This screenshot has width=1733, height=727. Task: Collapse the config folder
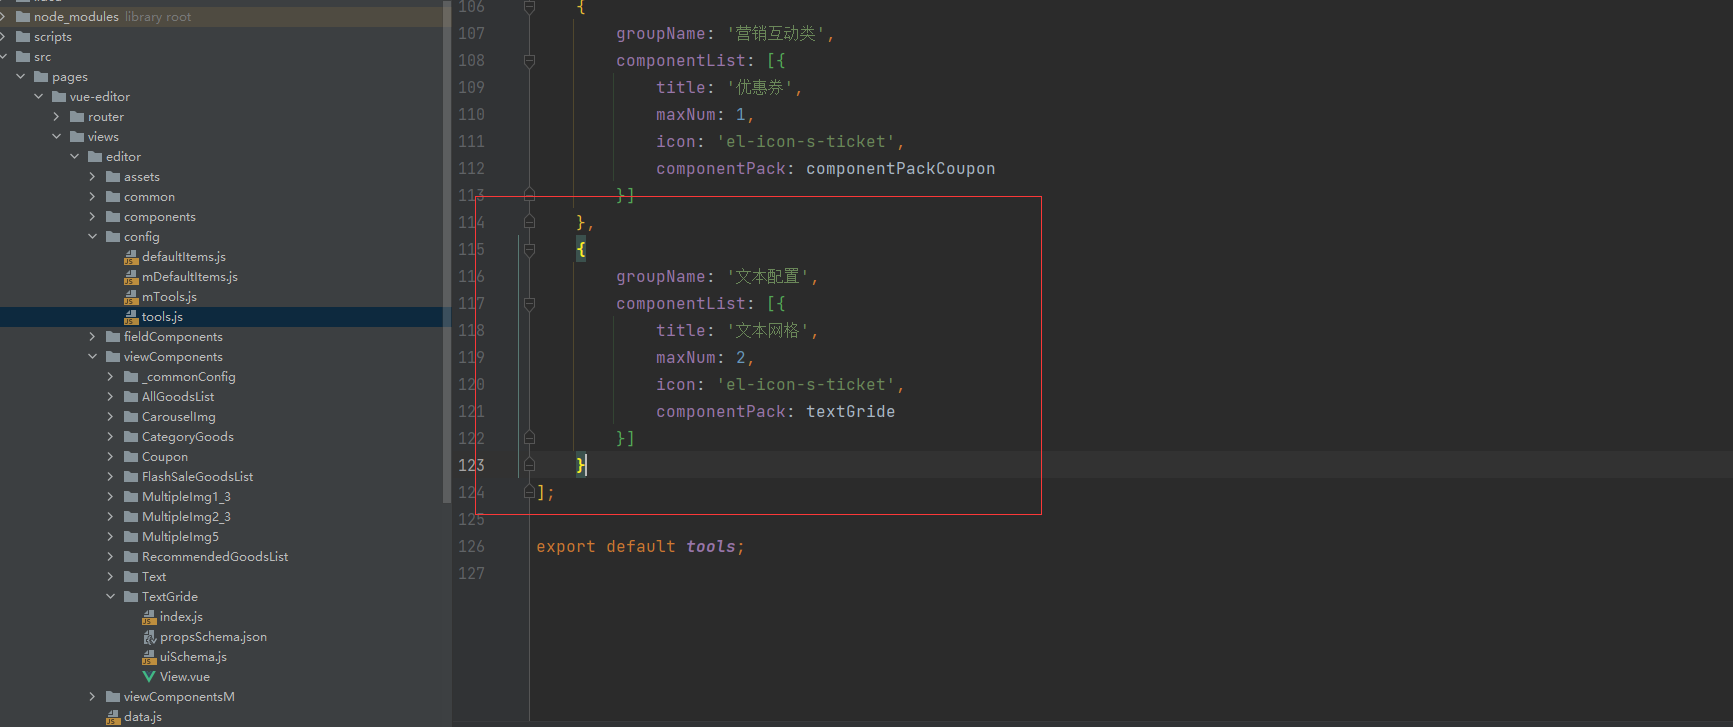tap(92, 237)
